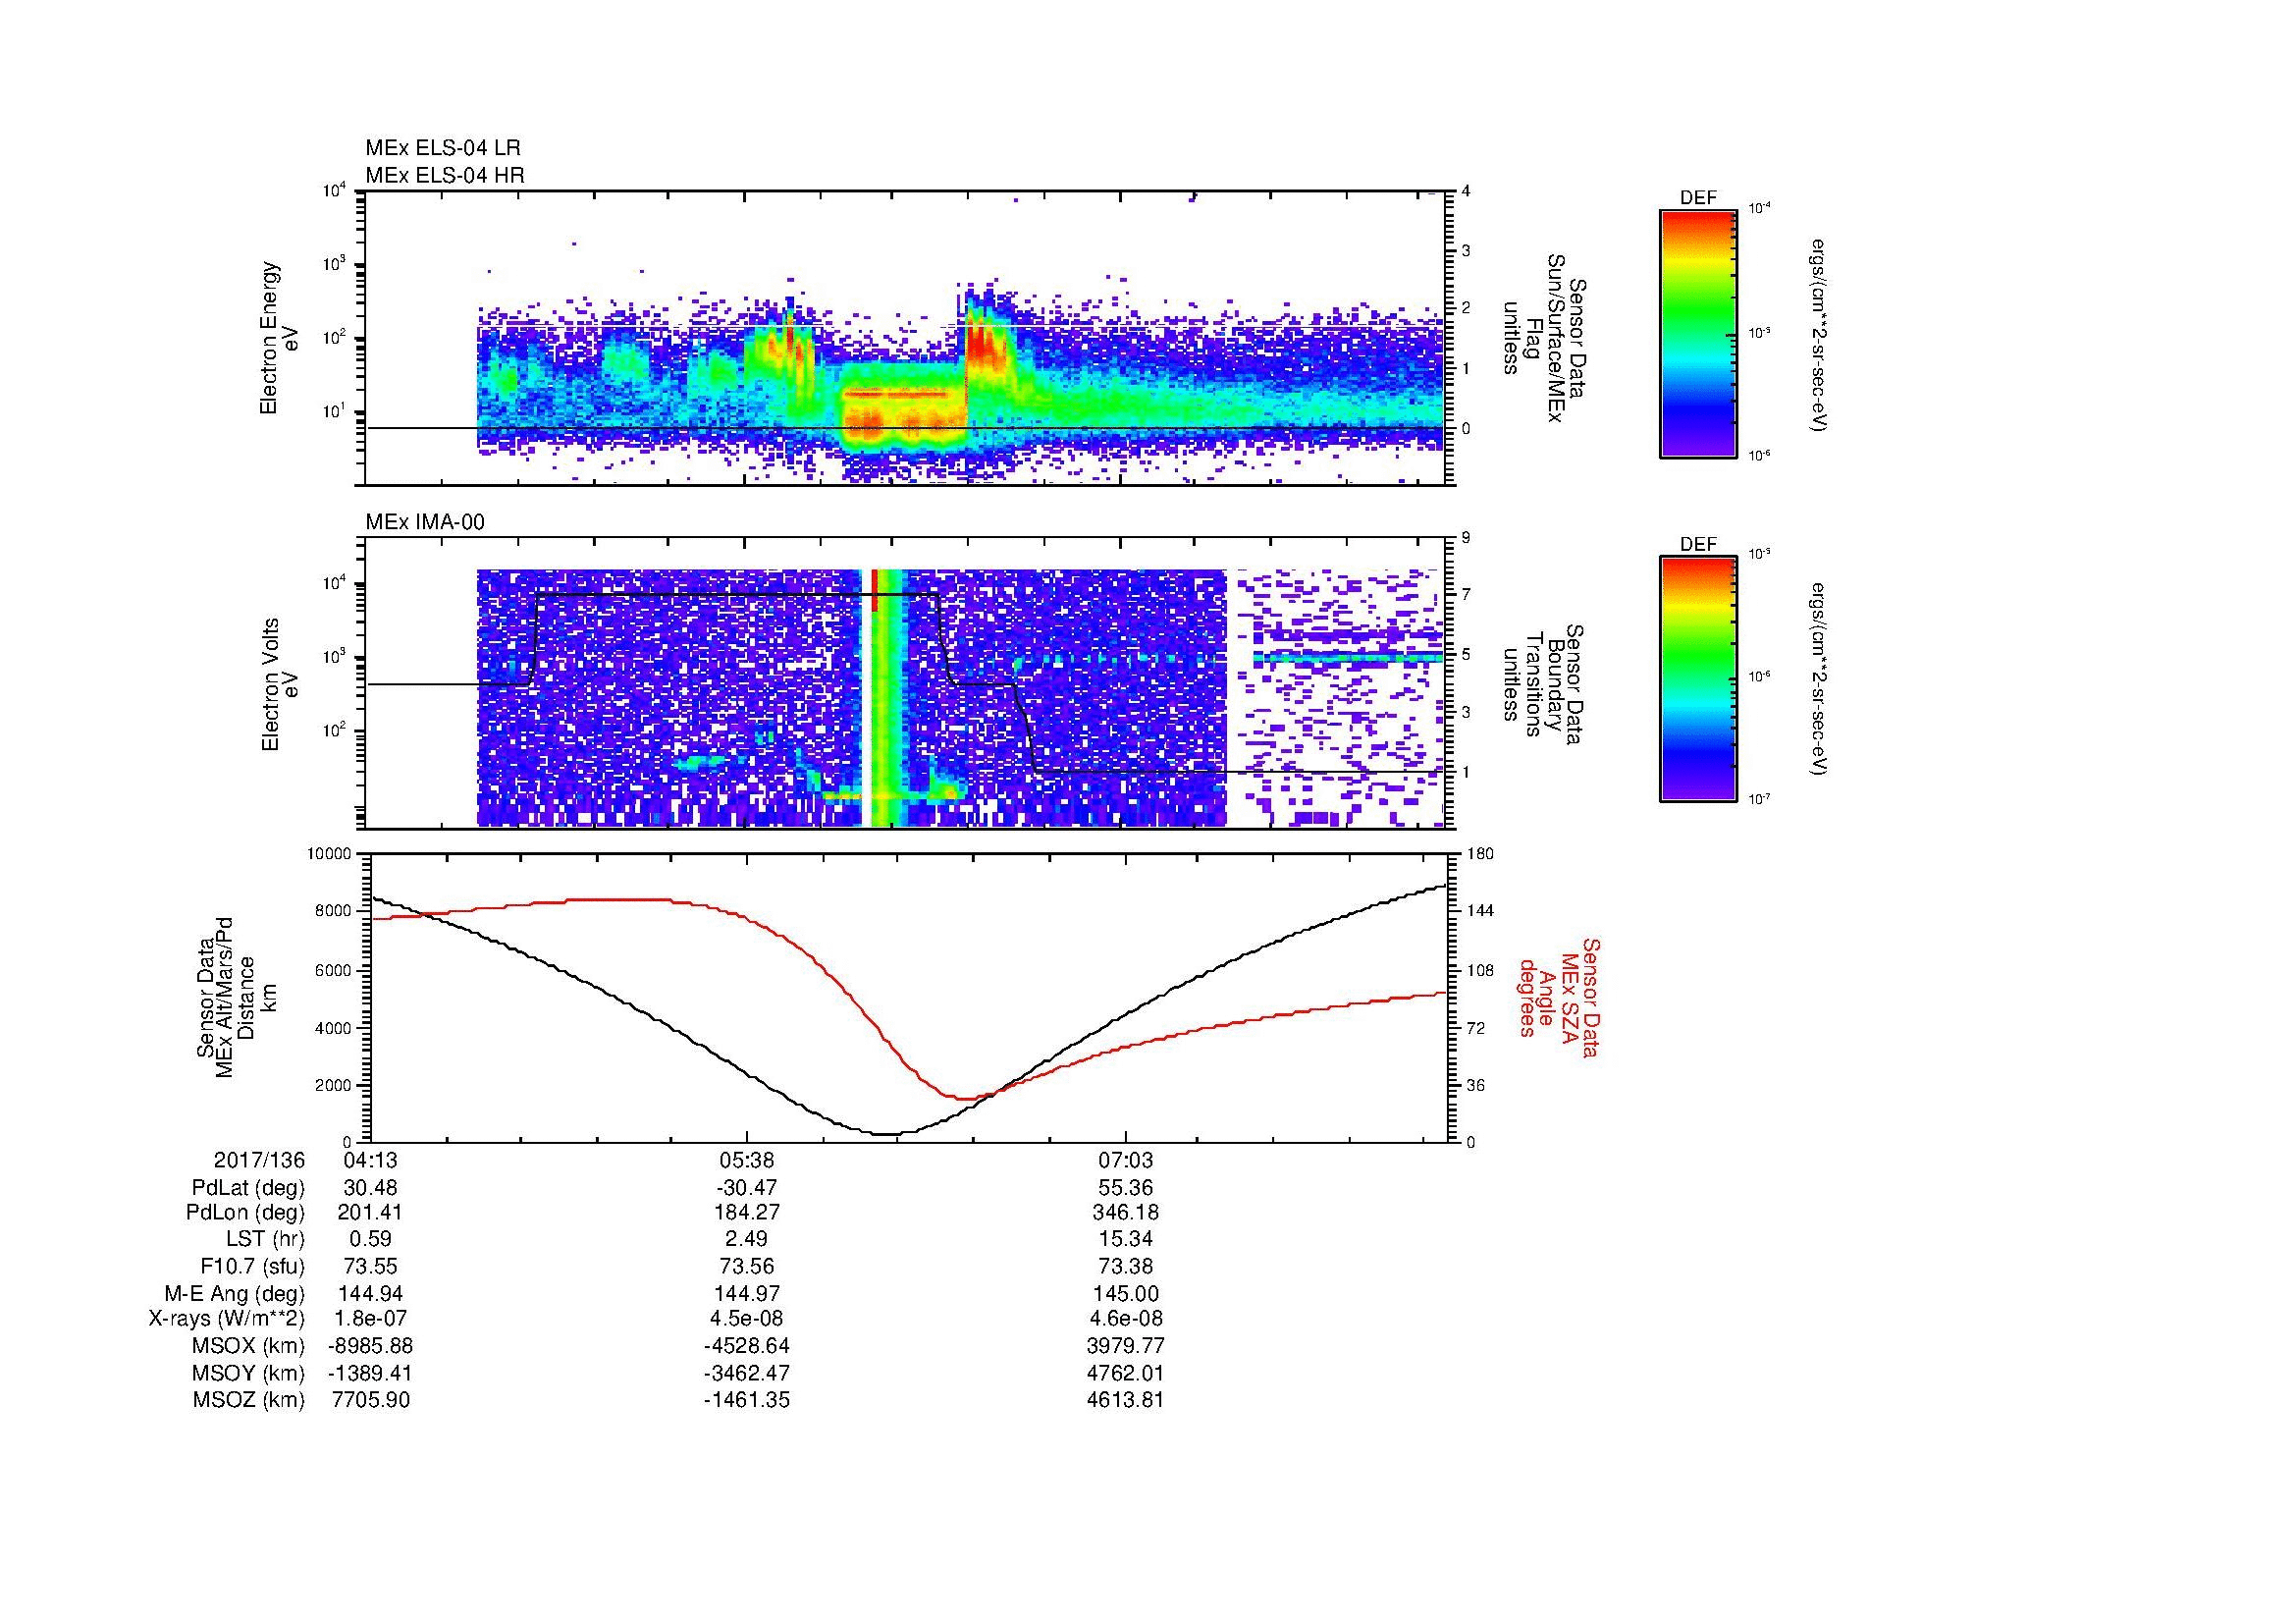Click the PdLon value 346.18
This screenshot has width=2296, height=1623.
point(1126,1213)
